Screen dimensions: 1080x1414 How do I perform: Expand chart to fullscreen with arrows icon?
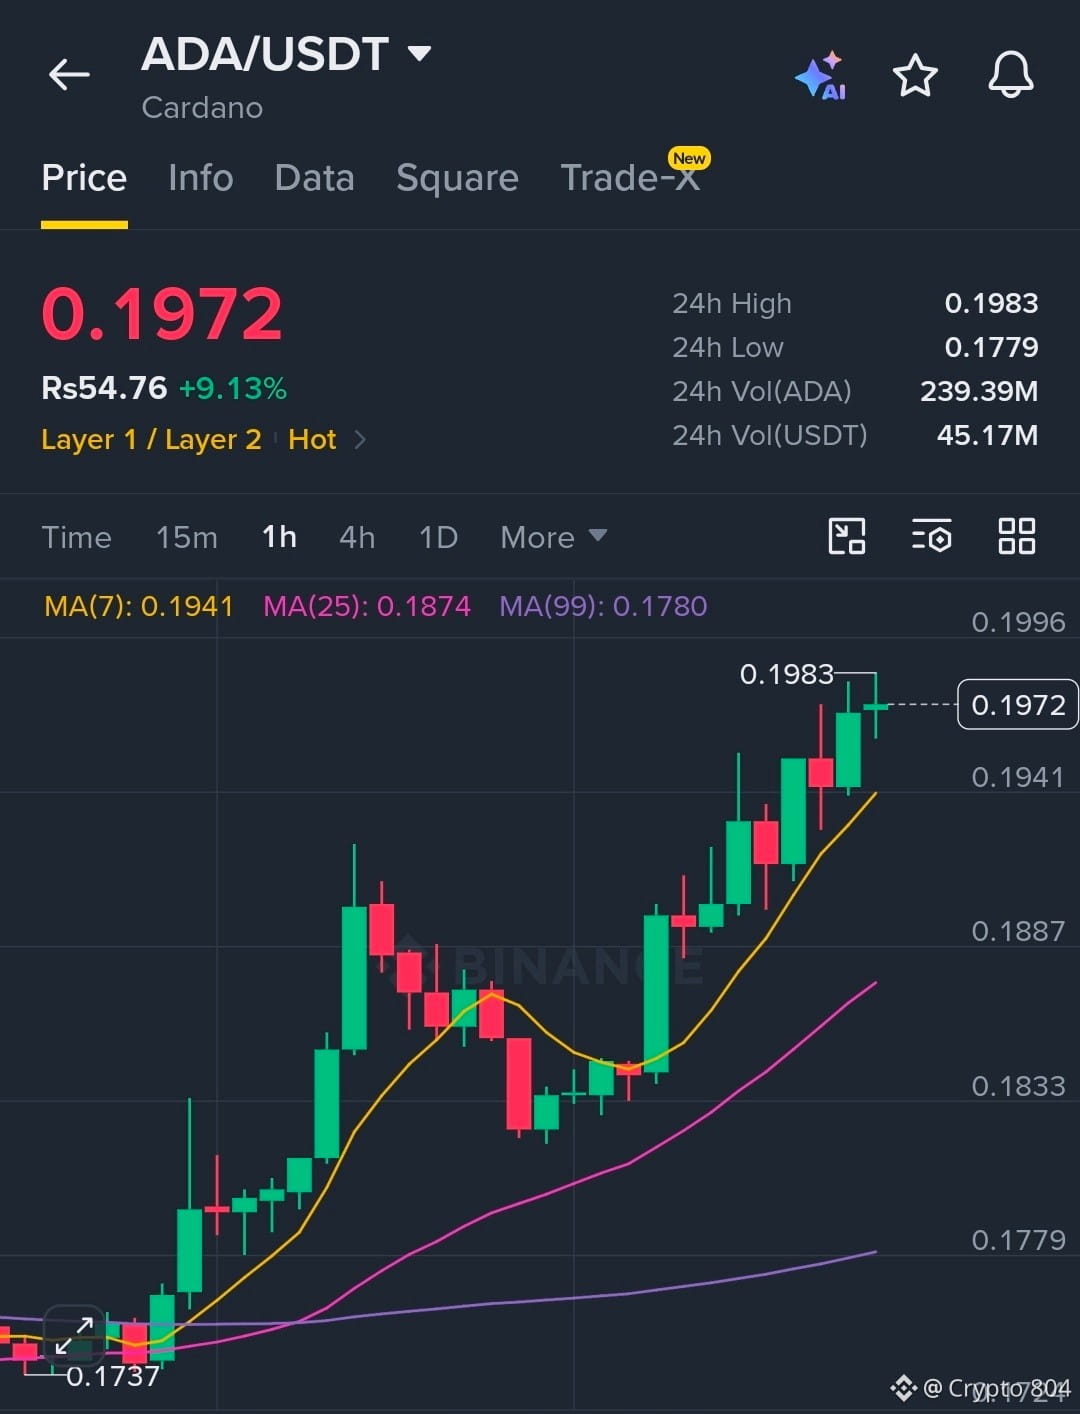pyautogui.click(x=74, y=1336)
